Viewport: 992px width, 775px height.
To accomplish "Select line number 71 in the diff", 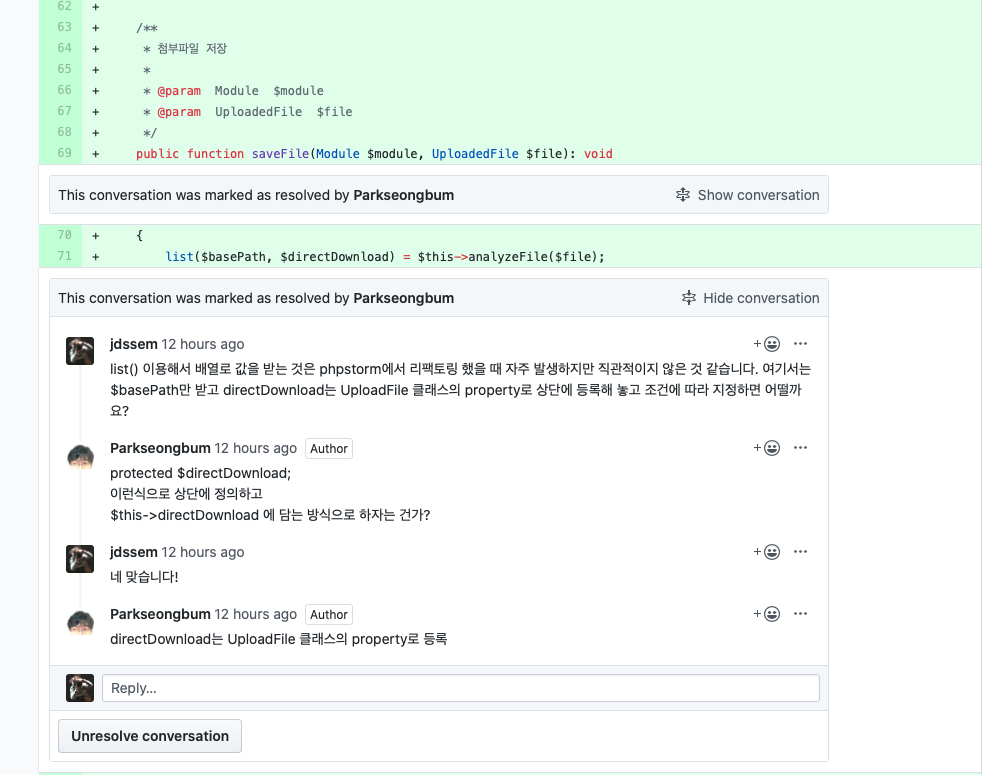I will pyautogui.click(x=63, y=256).
